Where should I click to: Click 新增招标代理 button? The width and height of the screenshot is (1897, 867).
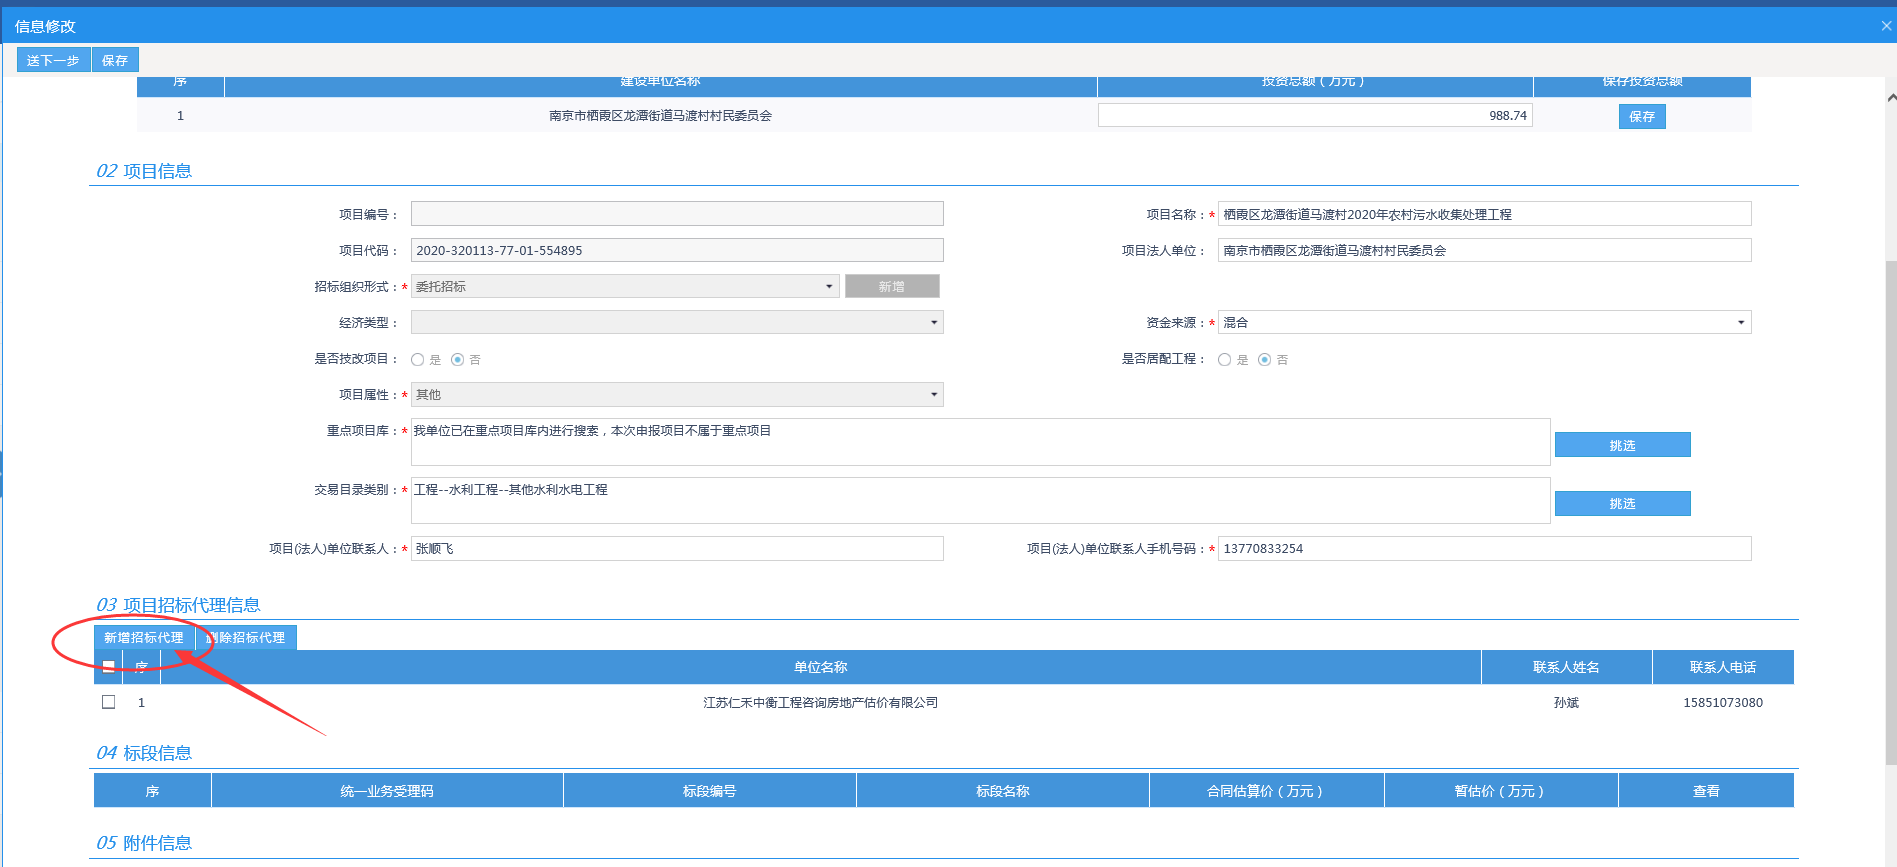point(144,638)
